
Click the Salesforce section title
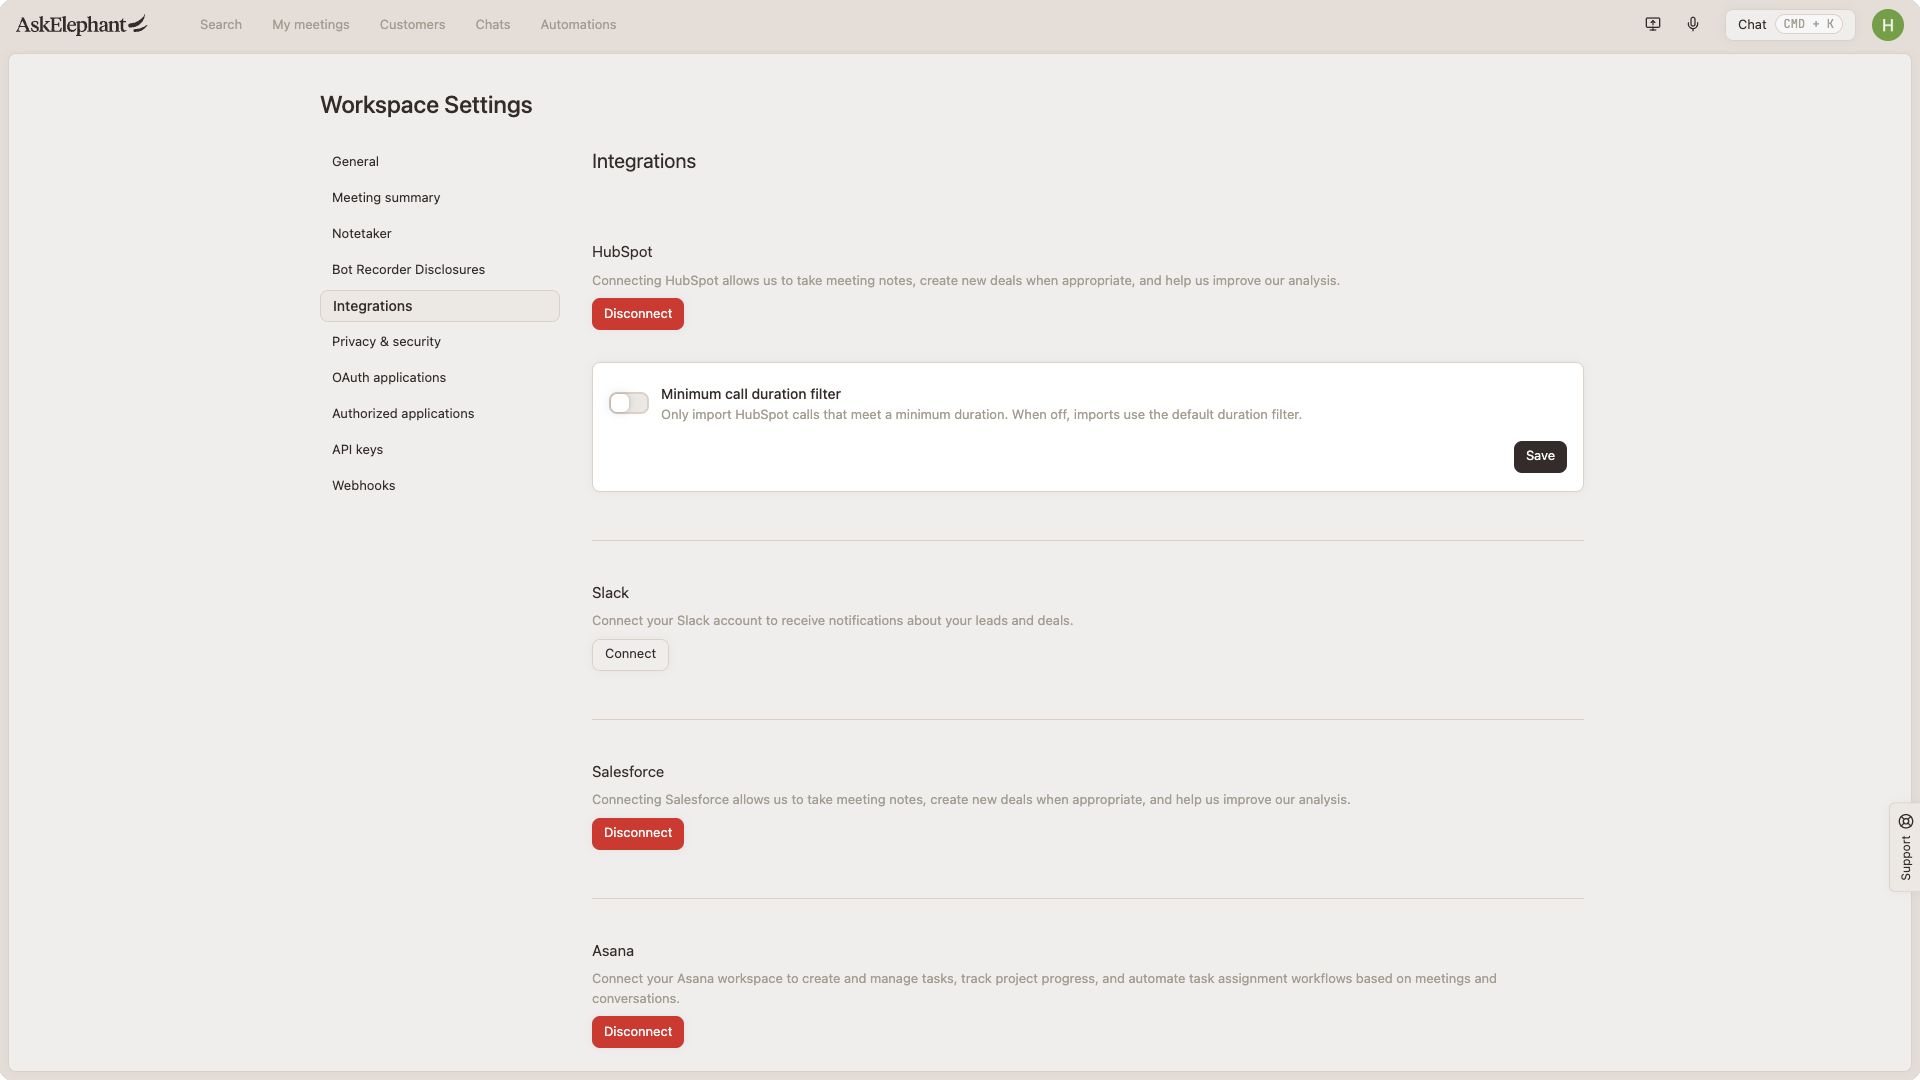[x=628, y=772]
